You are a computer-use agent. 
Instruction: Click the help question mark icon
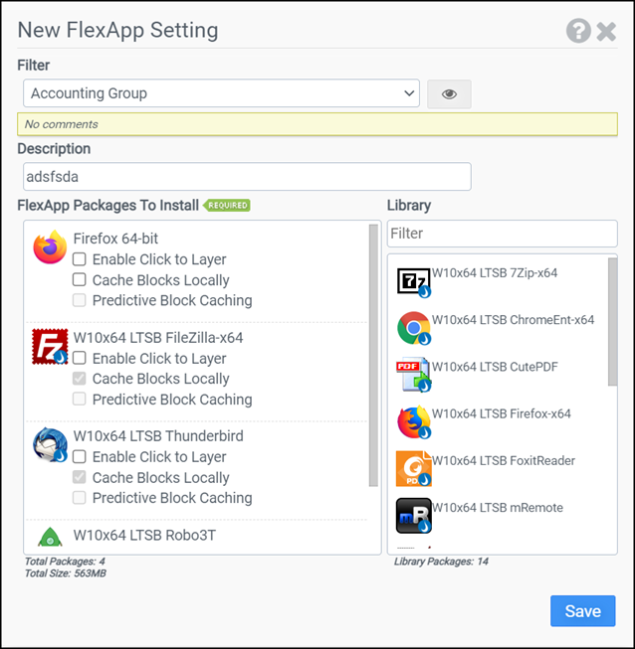click(x=578, y=31)
